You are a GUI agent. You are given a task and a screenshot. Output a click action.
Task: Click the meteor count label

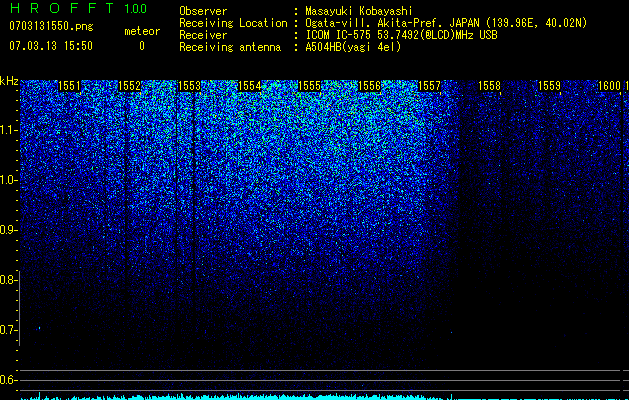142,31
